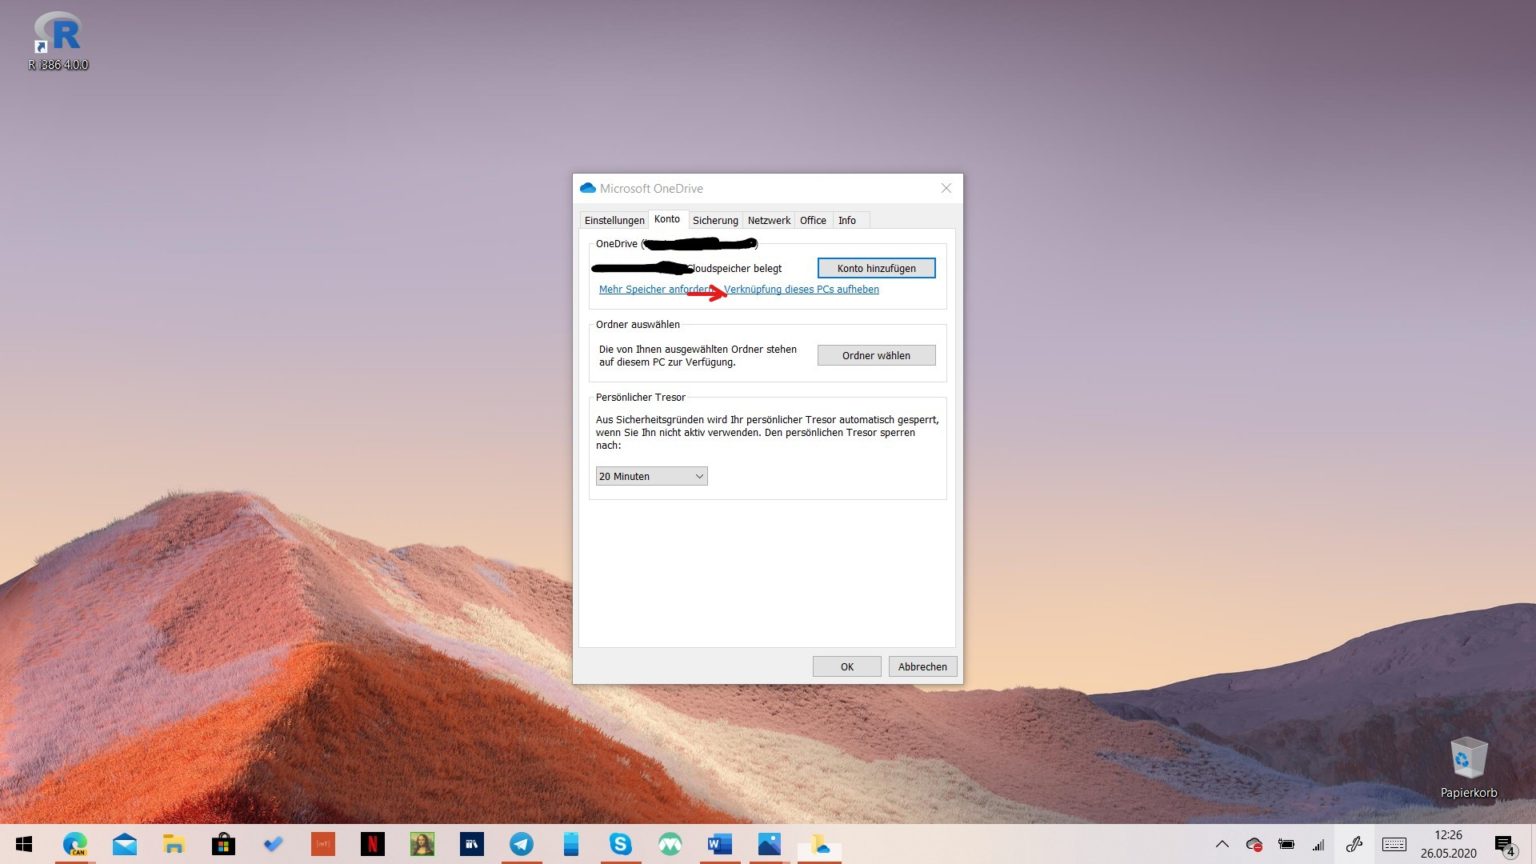Viewport: 1536px width, 864px height.
Task: Open the 20 Minuten lock-time dropdown
Action: (650, 476)
